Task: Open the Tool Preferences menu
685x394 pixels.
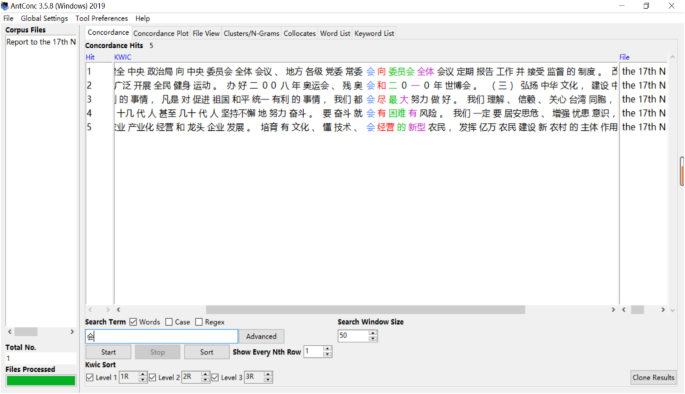Action: (101, 18)
